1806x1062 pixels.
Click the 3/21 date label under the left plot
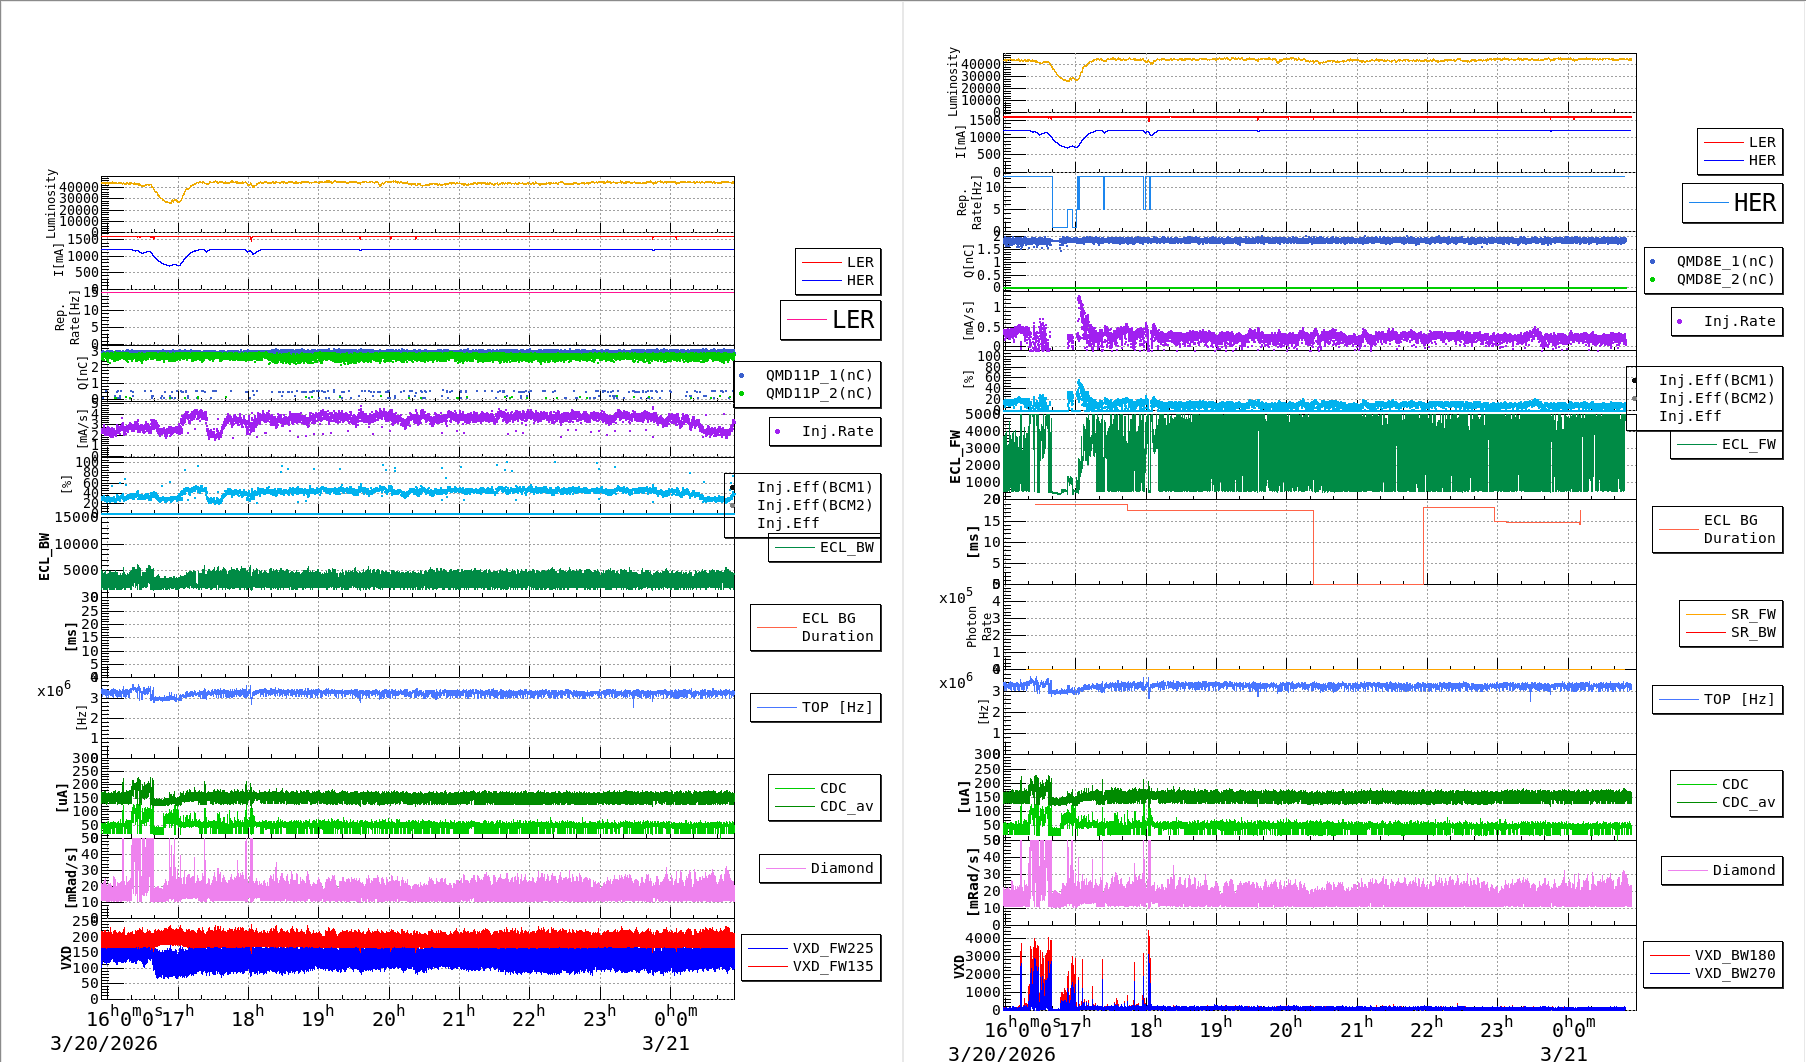(x=665, y=1043)
